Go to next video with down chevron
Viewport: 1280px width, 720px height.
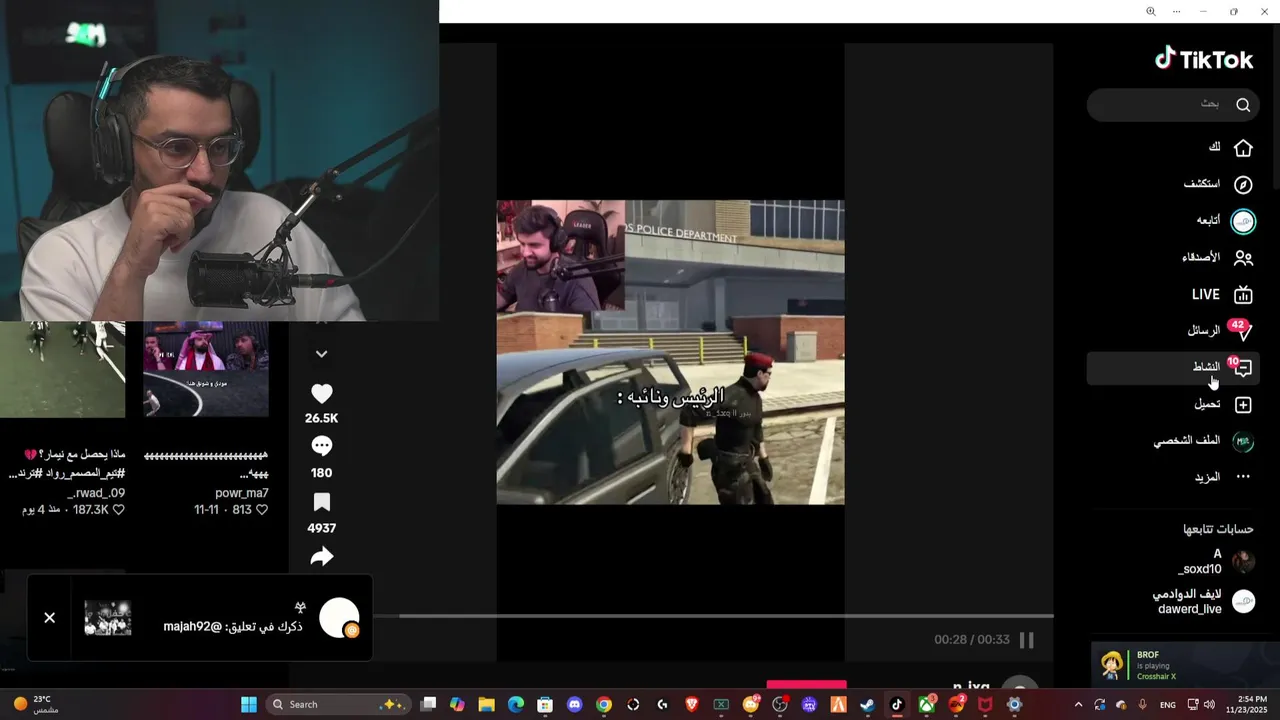pyautogui.click(x=321, y=354)
